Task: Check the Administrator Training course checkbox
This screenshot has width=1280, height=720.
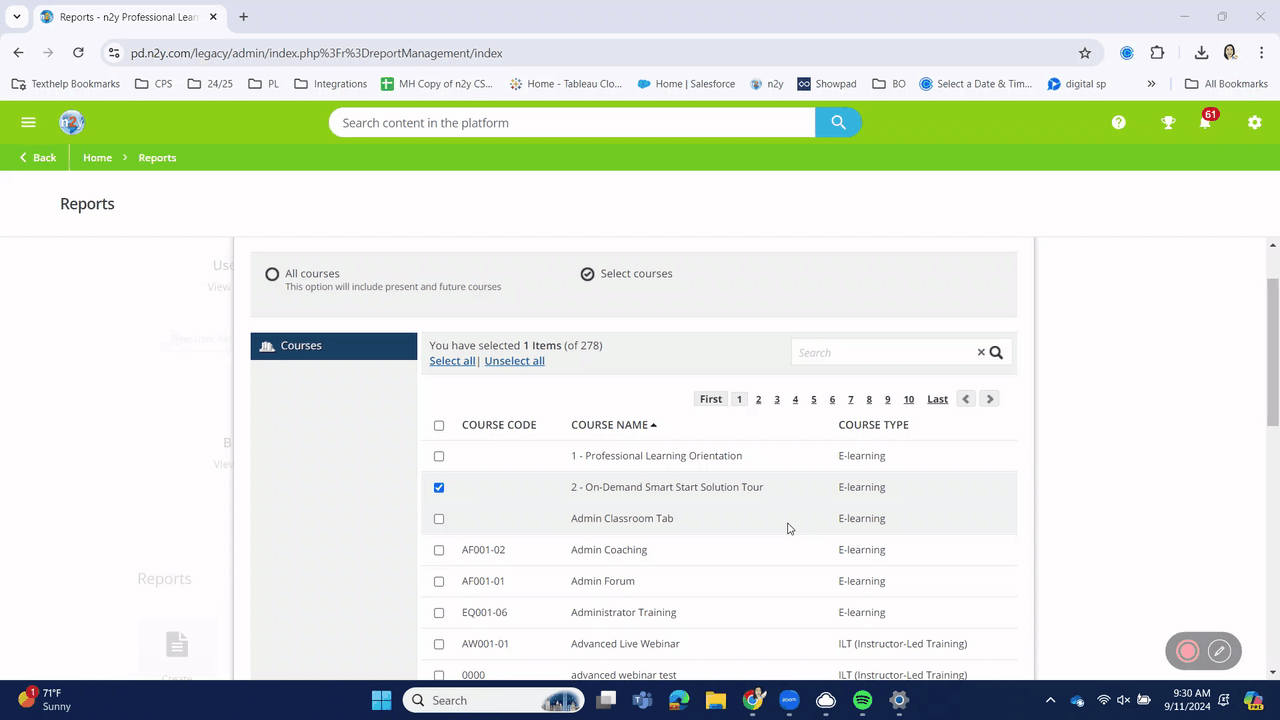Action: tap(439, 613)
